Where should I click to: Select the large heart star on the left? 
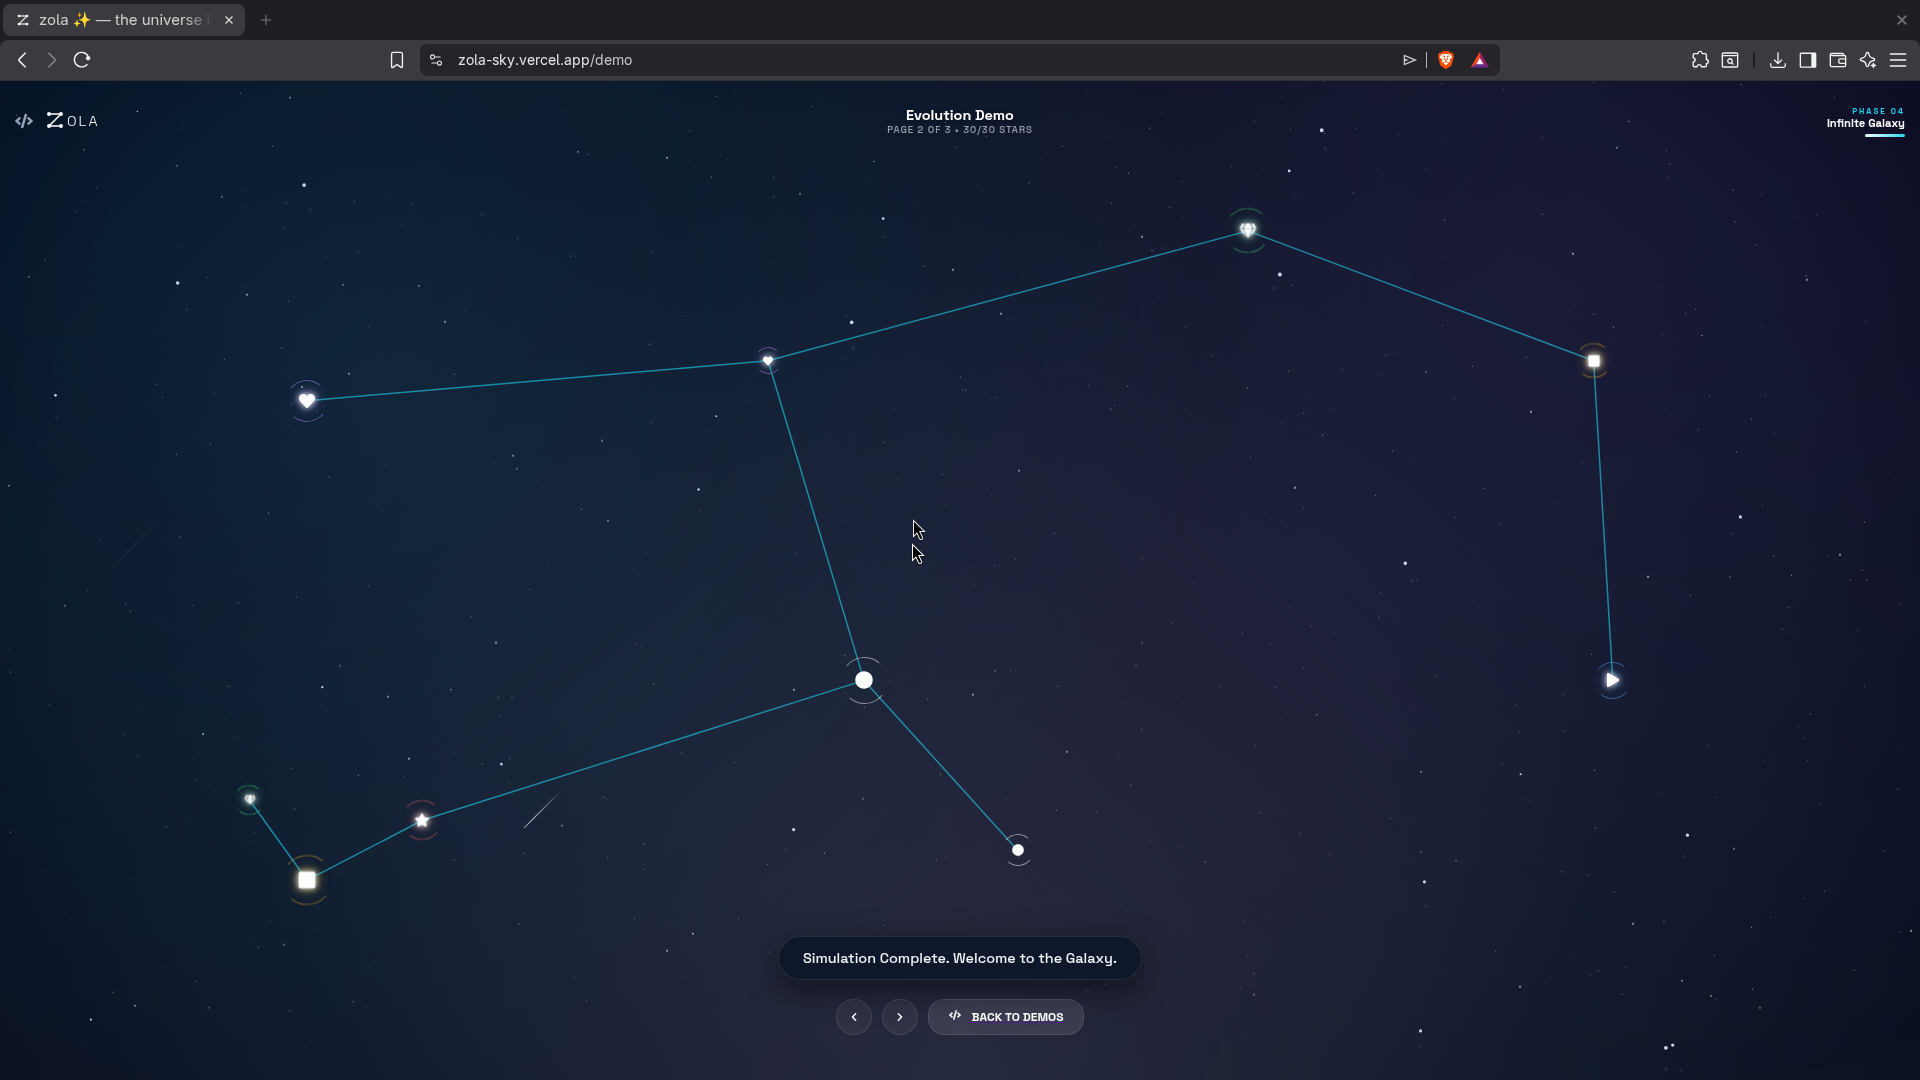pos(307,401)
